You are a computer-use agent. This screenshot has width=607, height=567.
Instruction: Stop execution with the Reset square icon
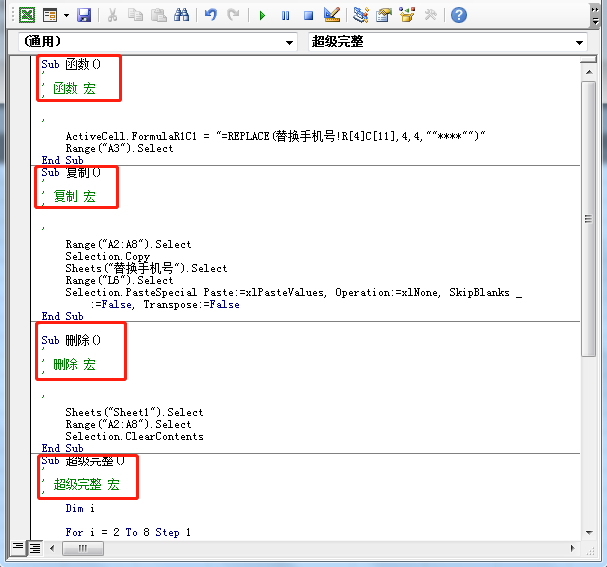click(308, 15)
